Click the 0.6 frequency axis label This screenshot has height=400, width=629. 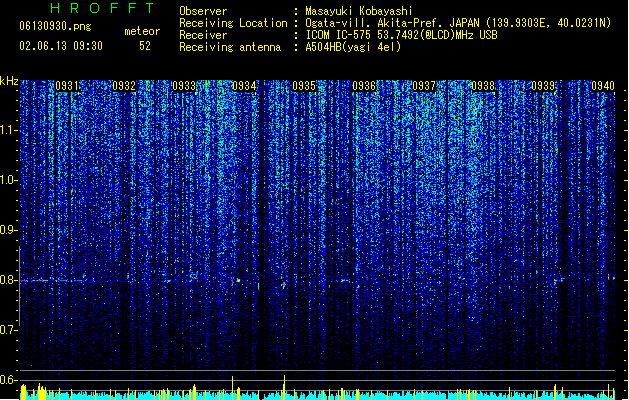tap(9, 380)
